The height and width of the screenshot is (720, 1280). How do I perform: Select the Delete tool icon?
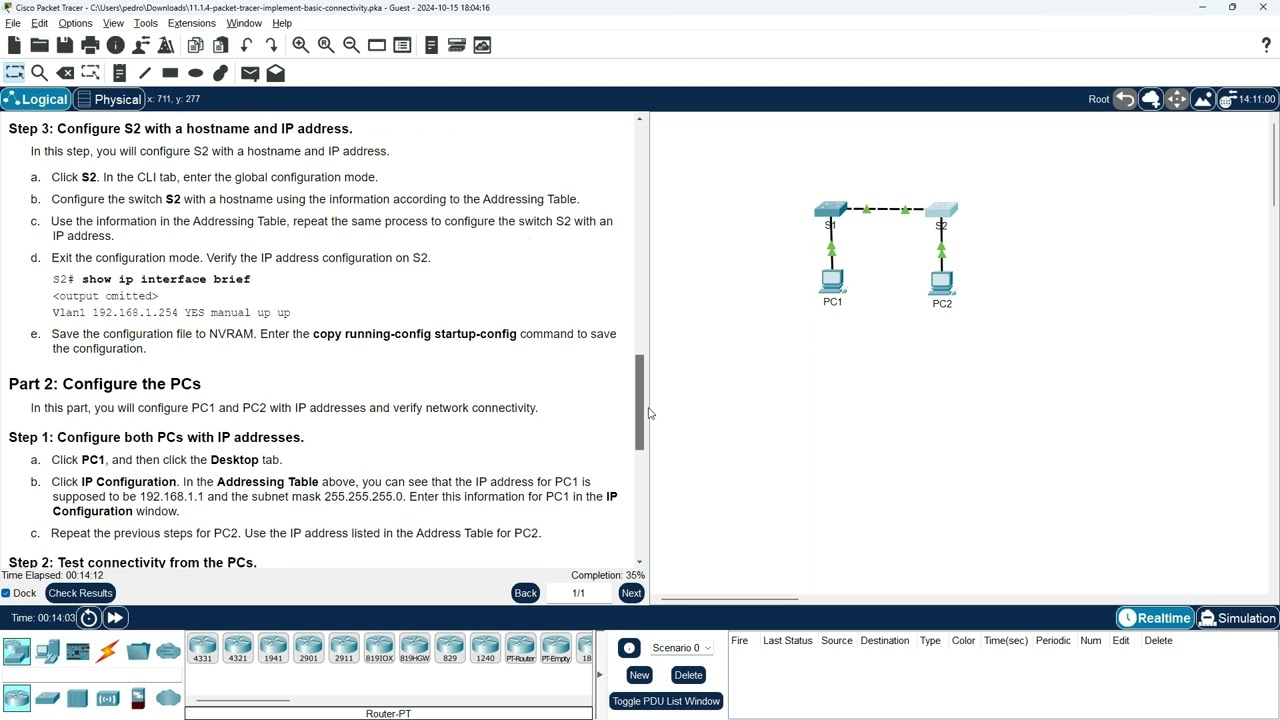65,73
